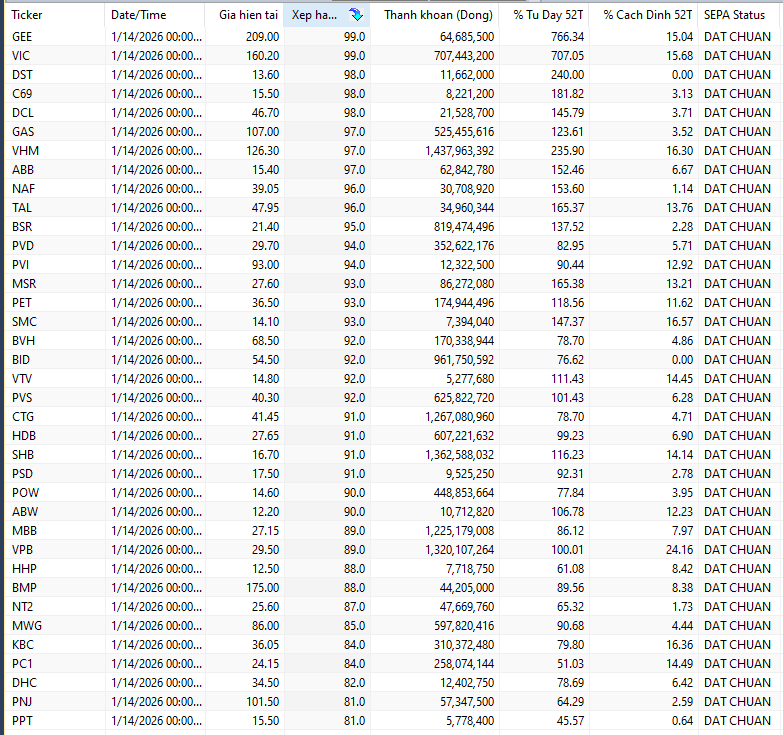The image size is (783, 735).
Task: Select the PSD ticker cell
Action: pos(22,473)
